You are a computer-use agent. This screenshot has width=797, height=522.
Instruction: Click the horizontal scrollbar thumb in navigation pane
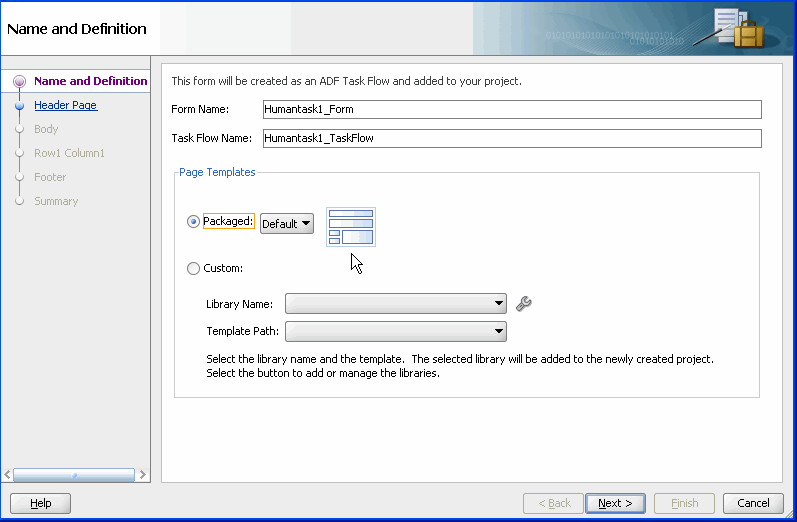(x=74, y=475)
